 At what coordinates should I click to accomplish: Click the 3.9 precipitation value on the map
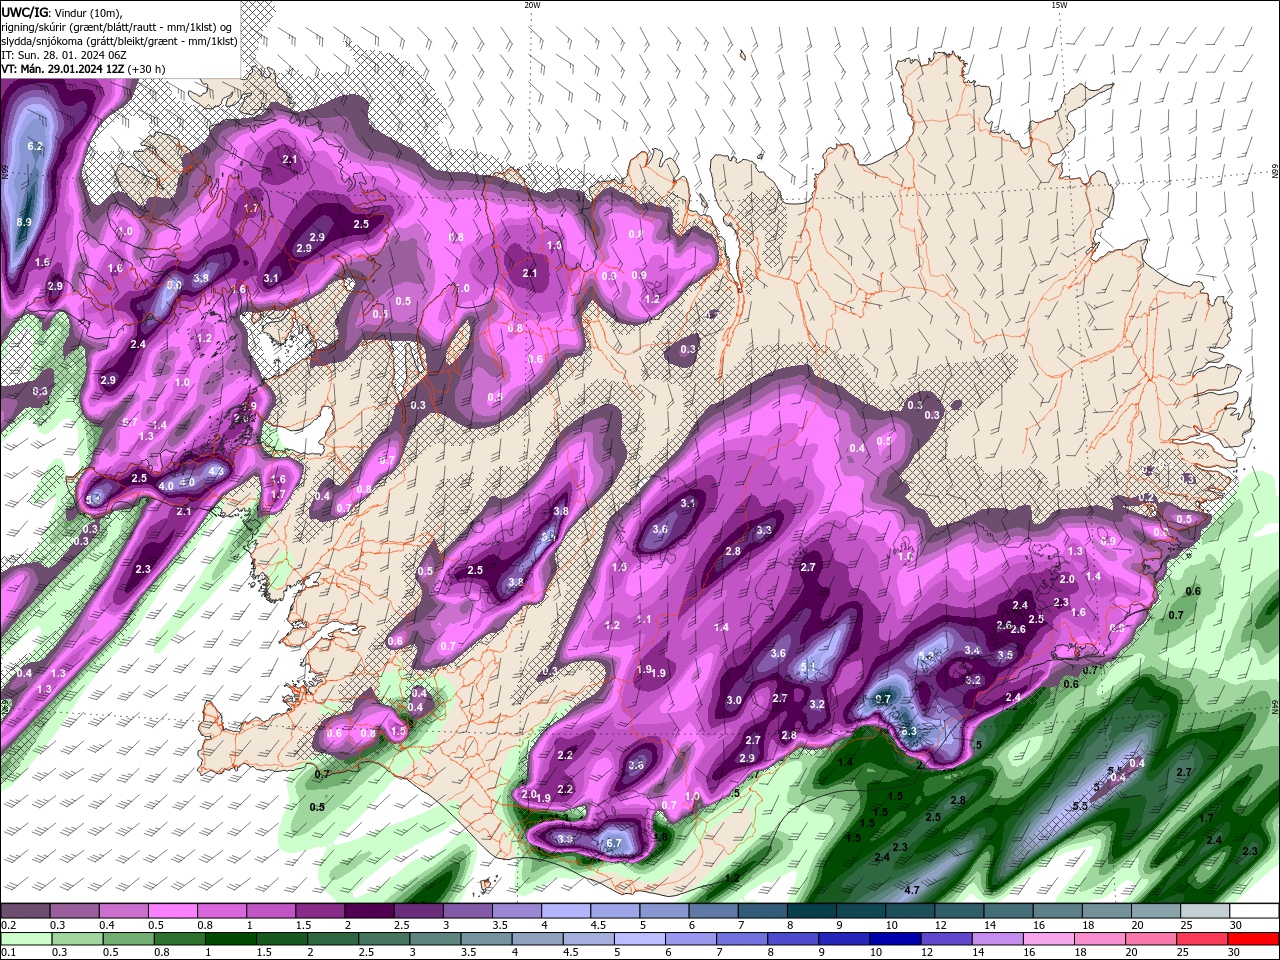tap(565, 839)
